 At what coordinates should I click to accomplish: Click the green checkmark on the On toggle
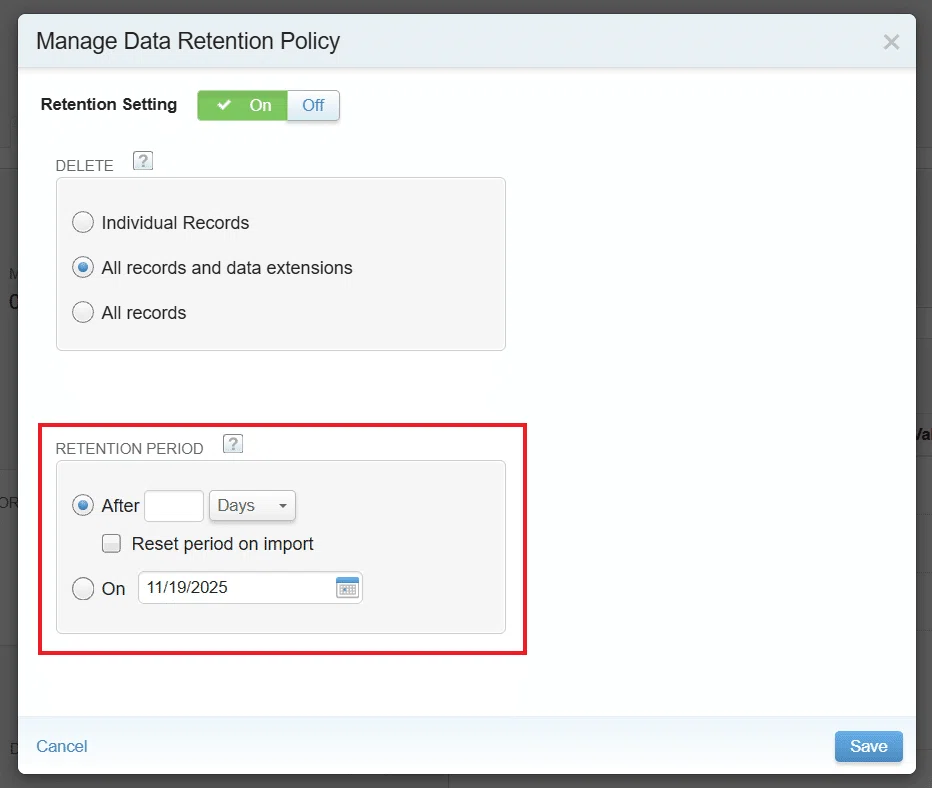click(224, 105)
